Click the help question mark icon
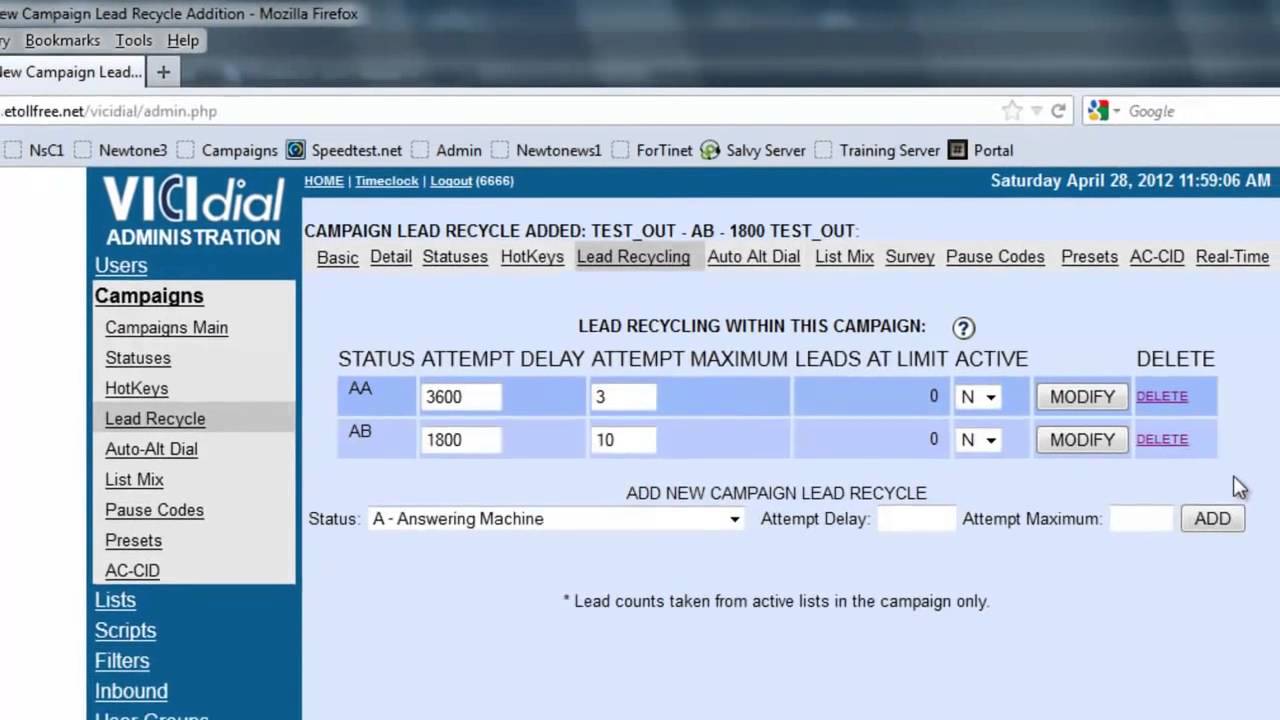1280x720 pixels. click(963, 328)
